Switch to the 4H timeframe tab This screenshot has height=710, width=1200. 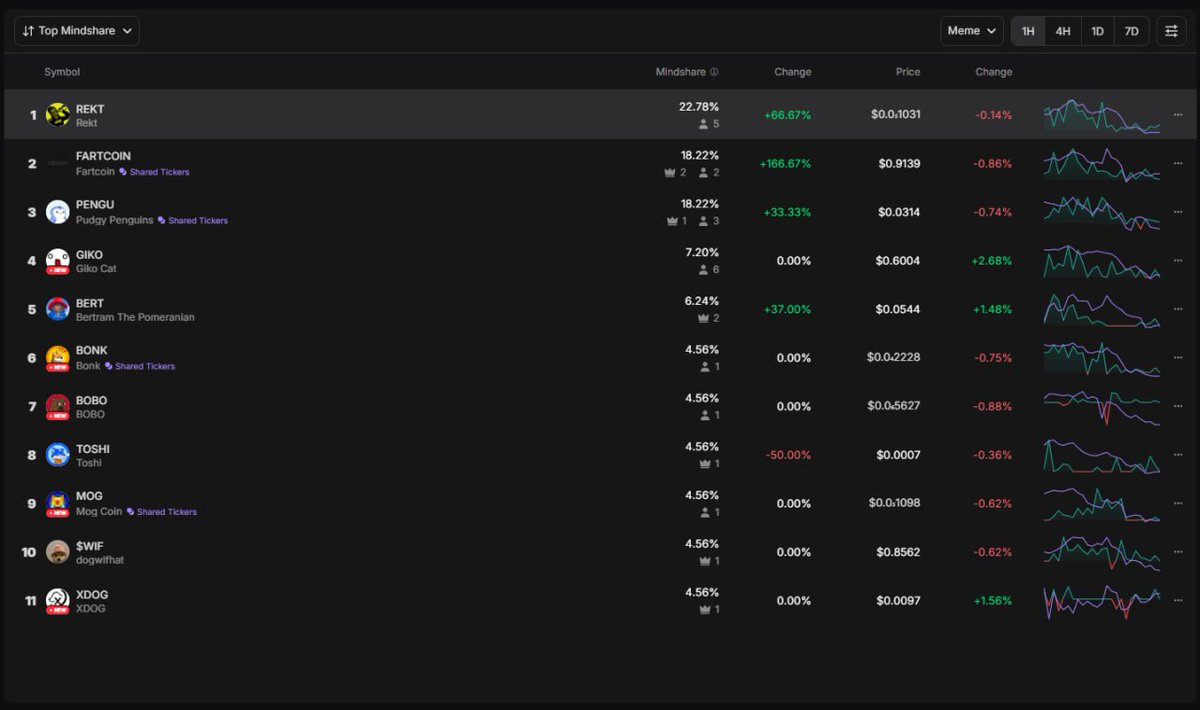tap(1063, 31)
